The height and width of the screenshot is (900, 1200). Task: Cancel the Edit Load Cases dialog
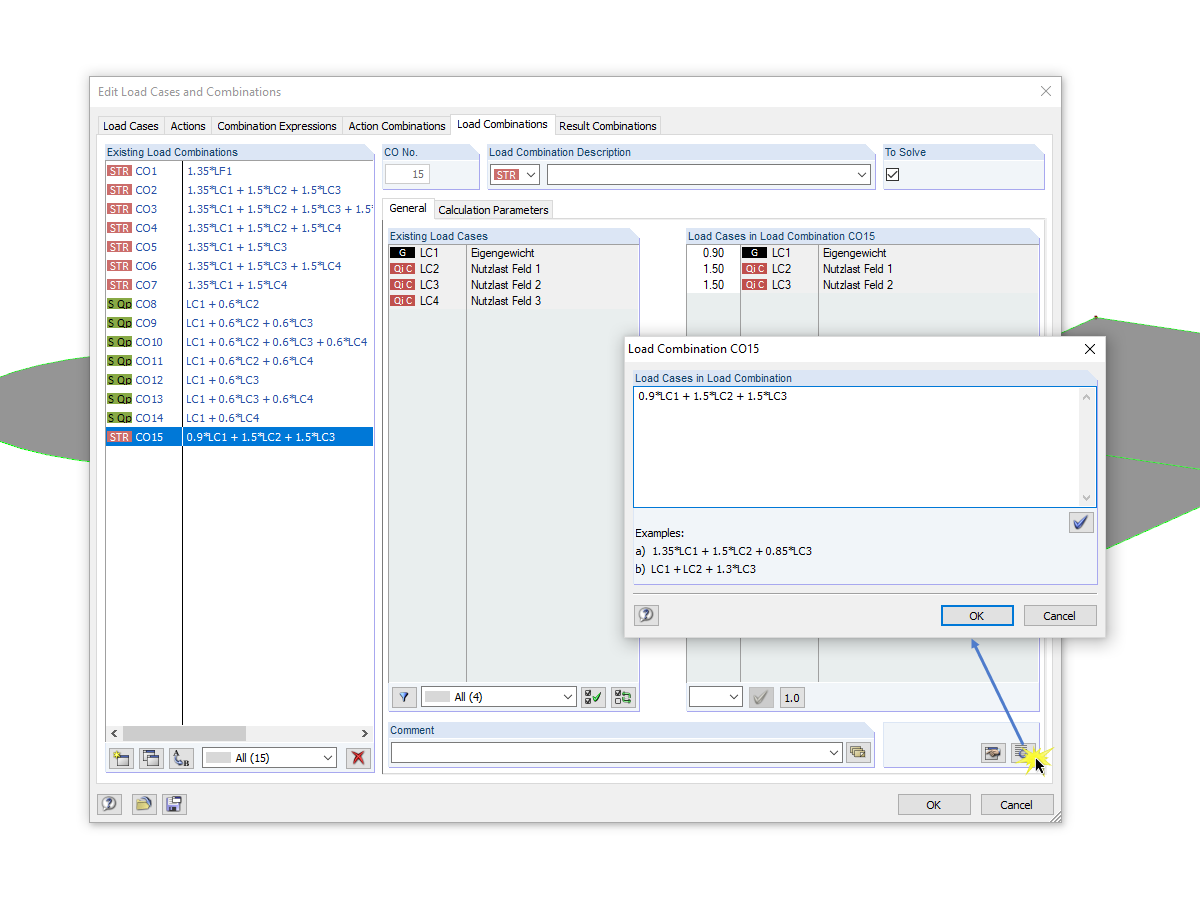[1017, 804]
